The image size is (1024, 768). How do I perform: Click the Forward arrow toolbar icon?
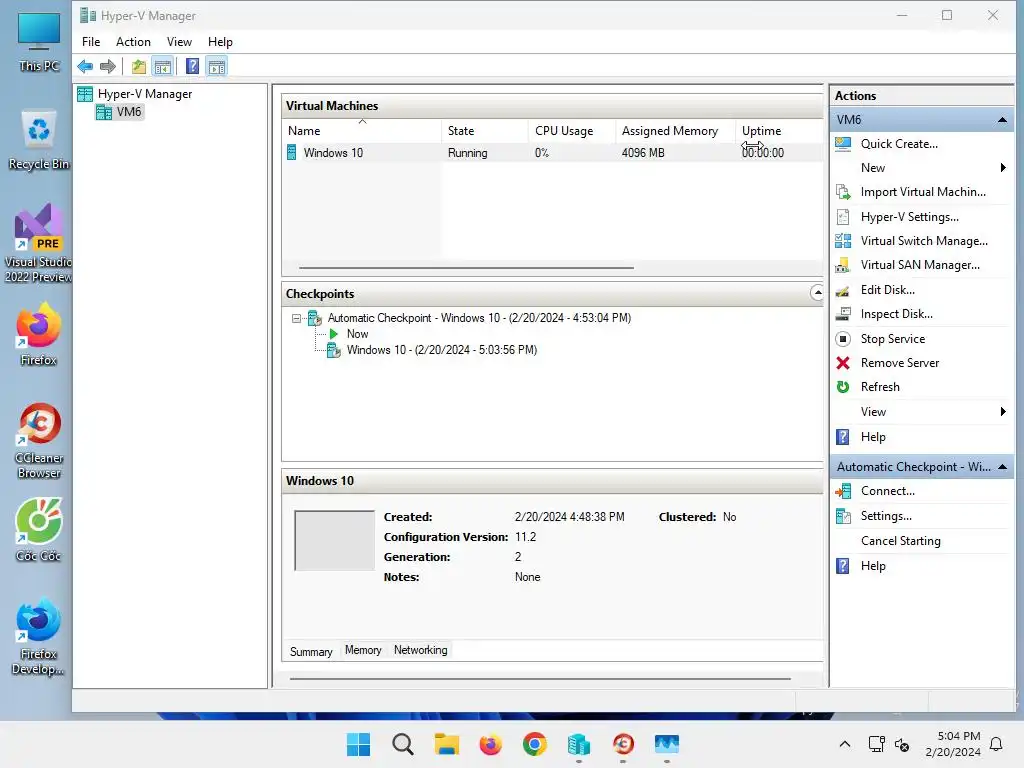(108, 66)
